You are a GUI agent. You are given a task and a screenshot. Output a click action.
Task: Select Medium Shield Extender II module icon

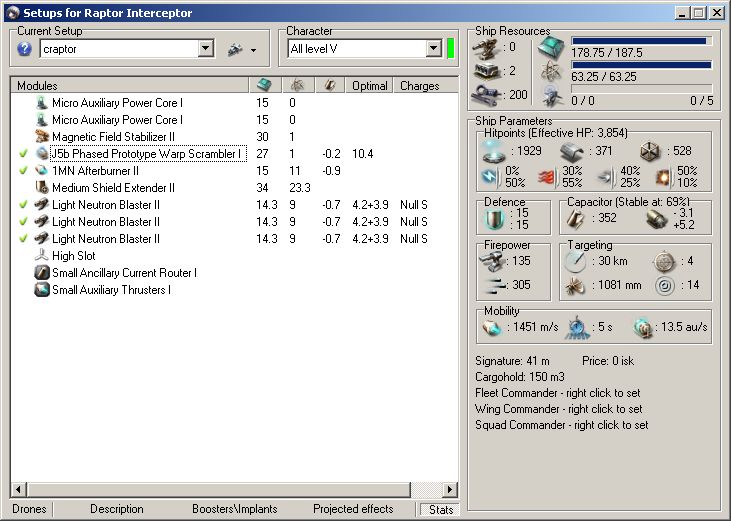(42, 188)
